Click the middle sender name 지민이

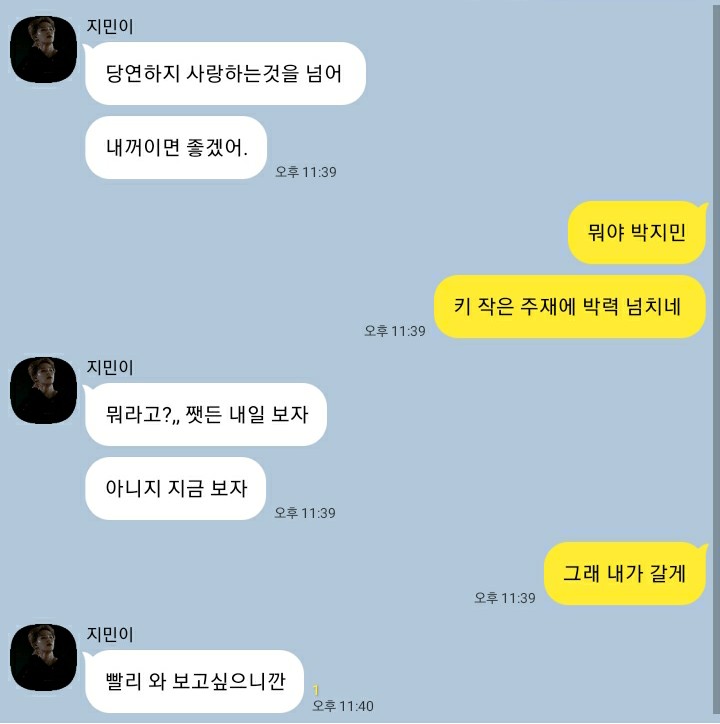click(110, 368)
